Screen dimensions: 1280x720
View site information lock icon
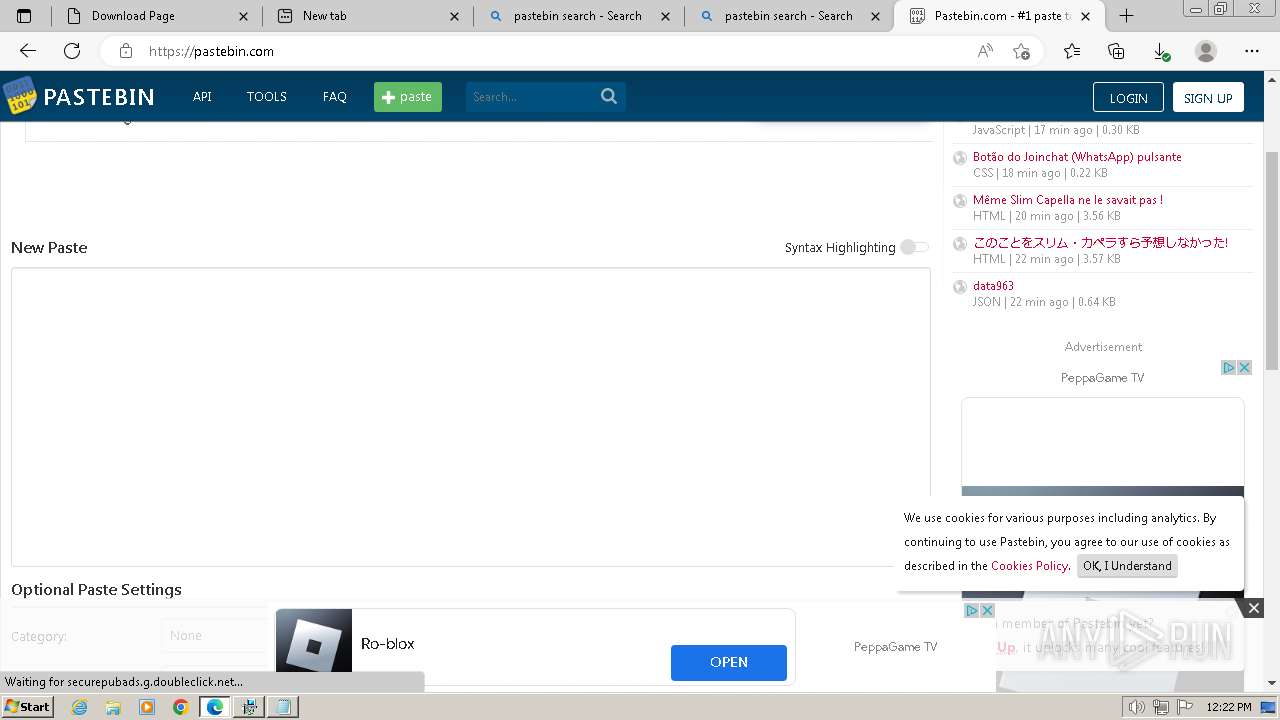click(125, 51)
